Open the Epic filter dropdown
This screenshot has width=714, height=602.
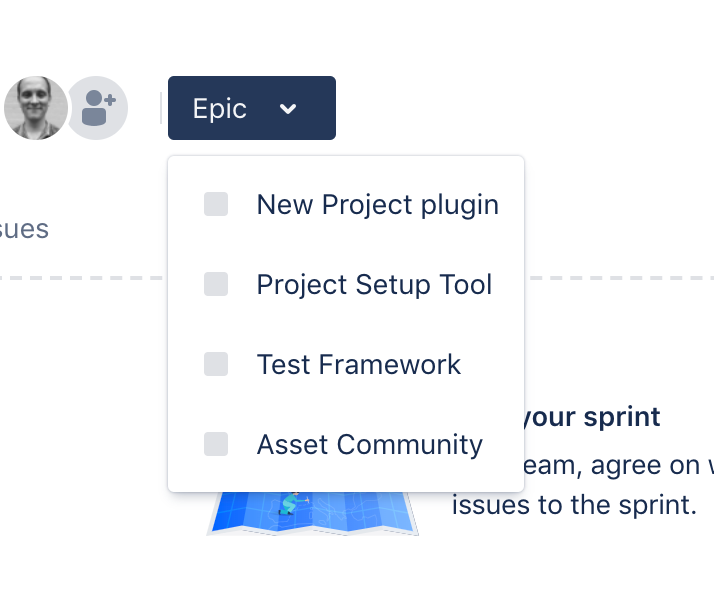[252, 108]
